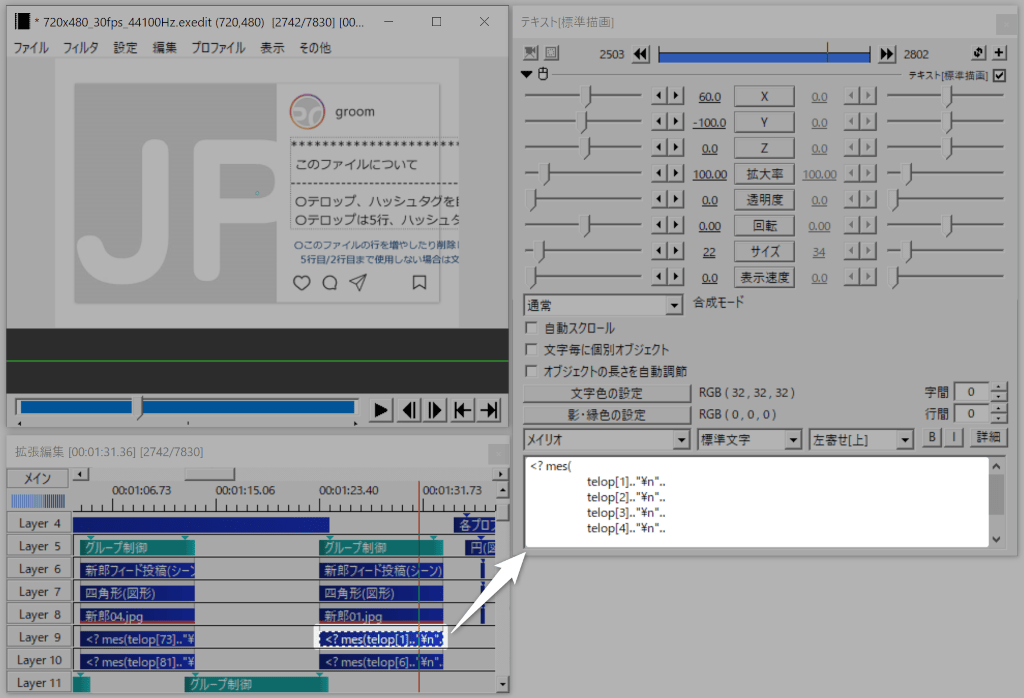Image resolution: width=1024 pixels, height=698 pixels.
Task: Open the メイリオ font dropdown
Action: click(x=607, y=439)
